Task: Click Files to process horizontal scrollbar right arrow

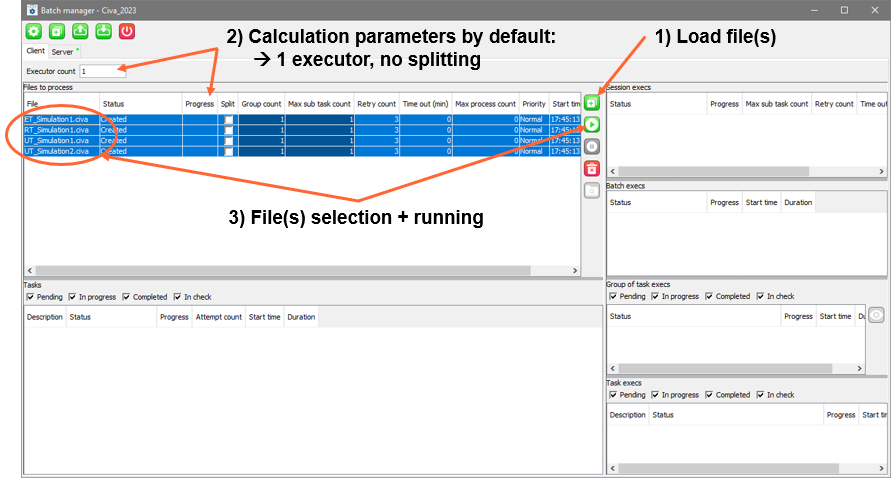Action: [x=574, y=270]
